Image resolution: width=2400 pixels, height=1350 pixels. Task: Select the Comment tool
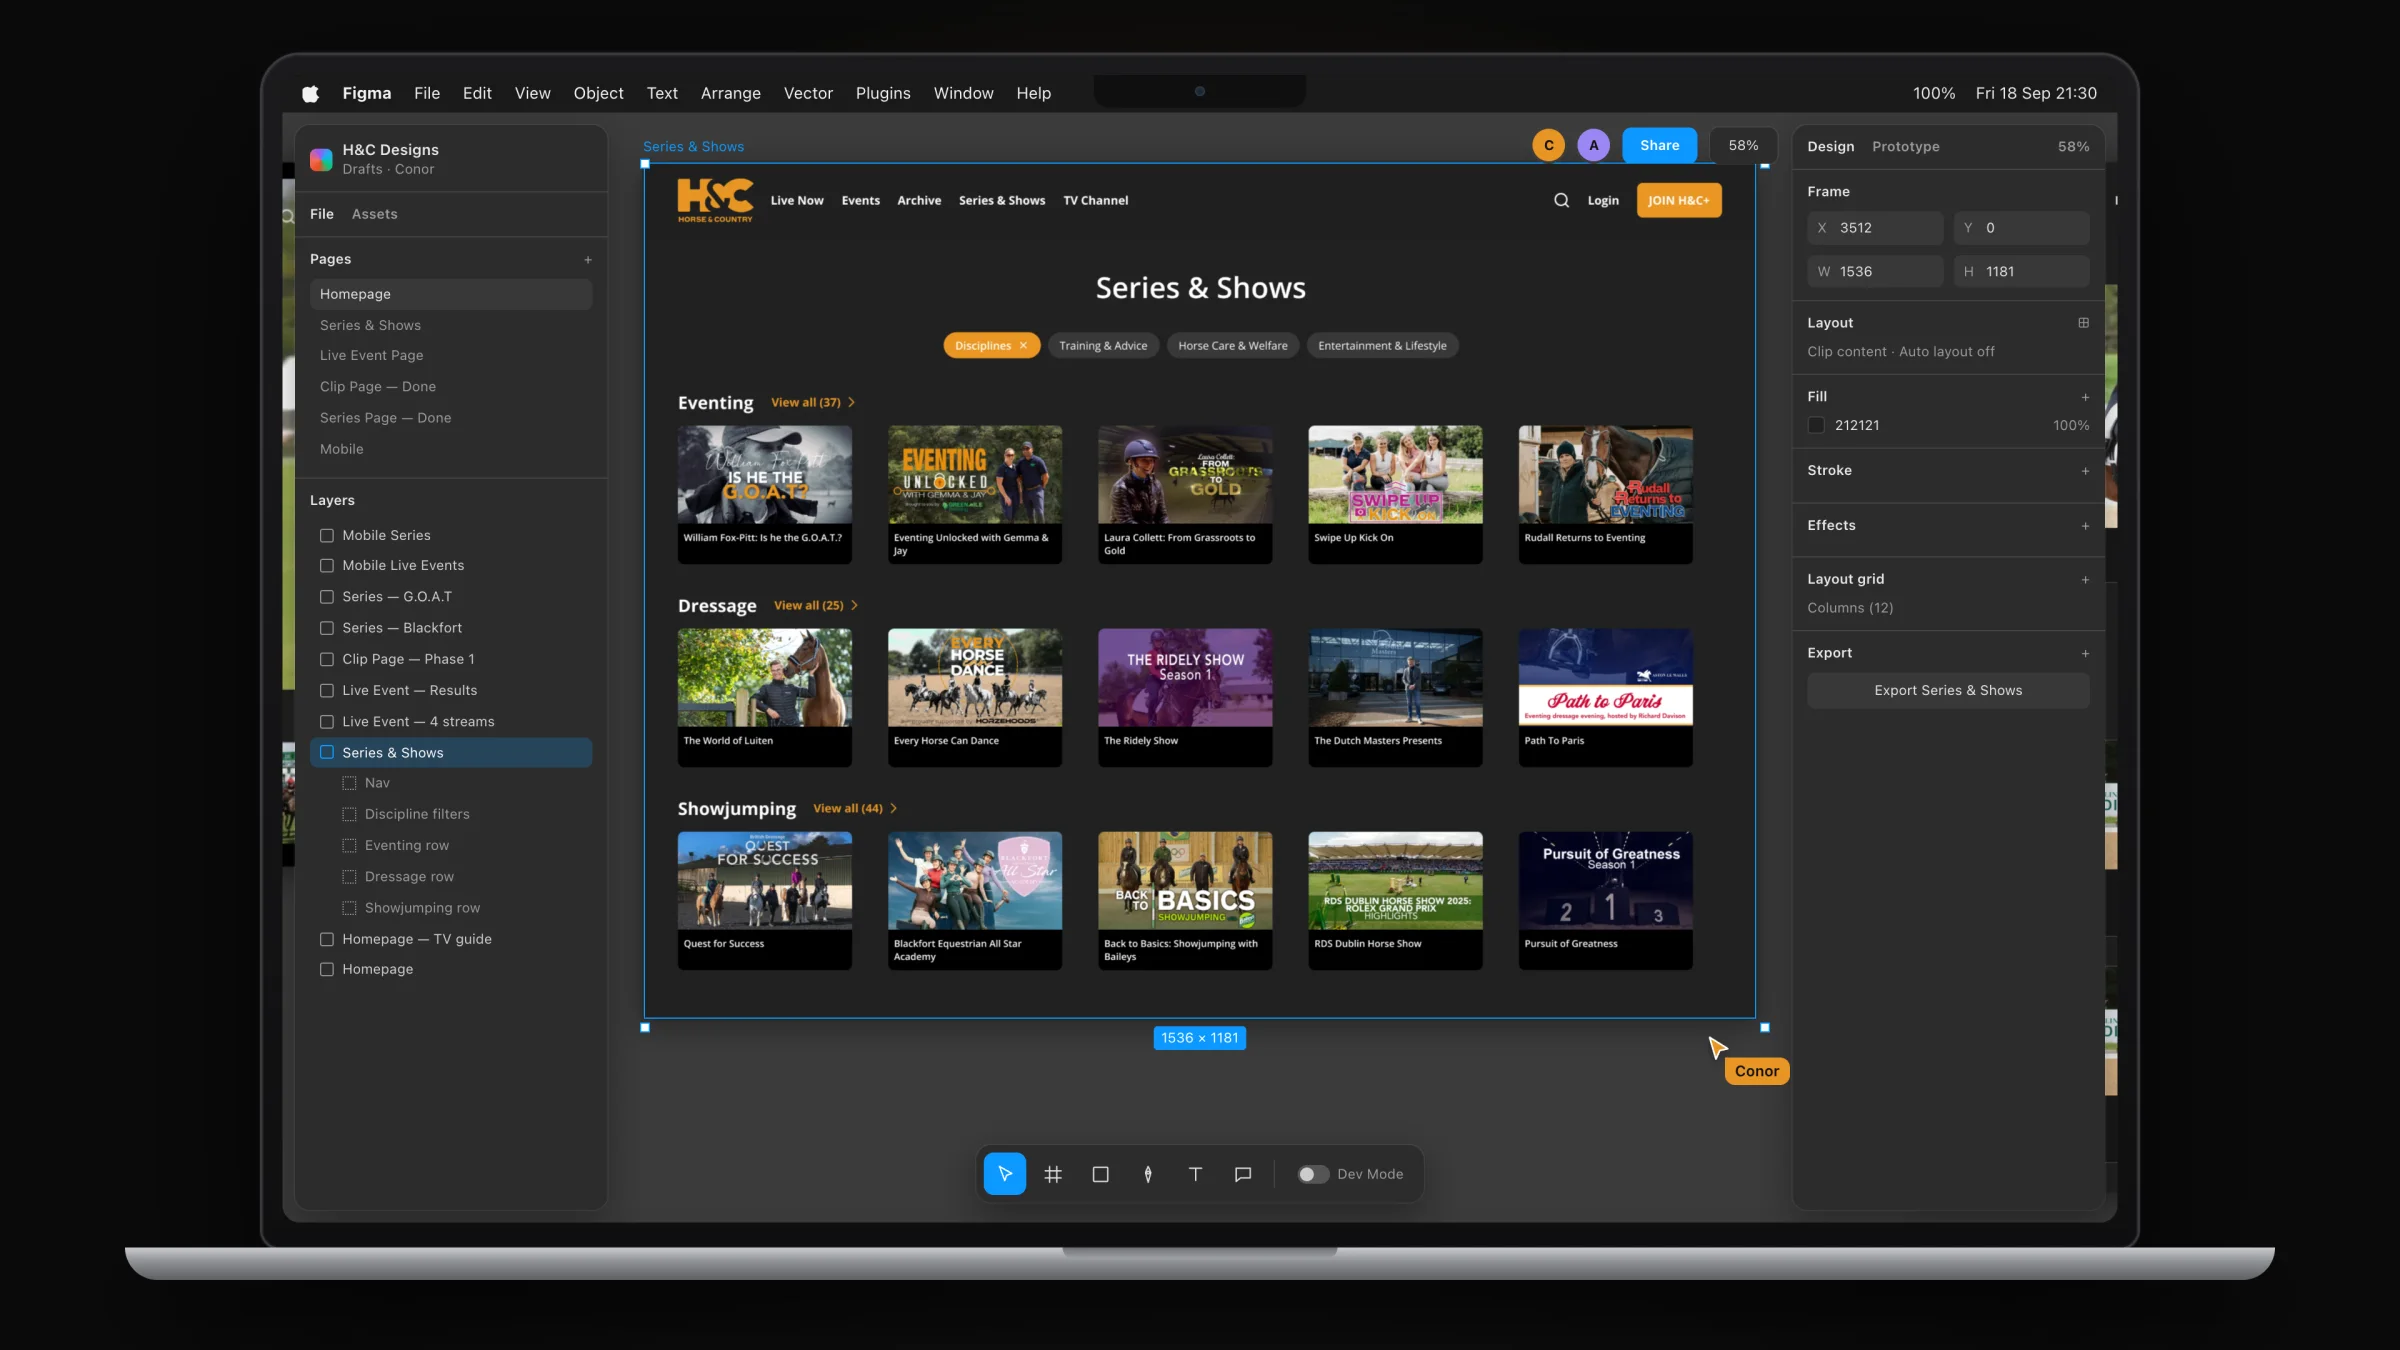pos(1243,1174)
